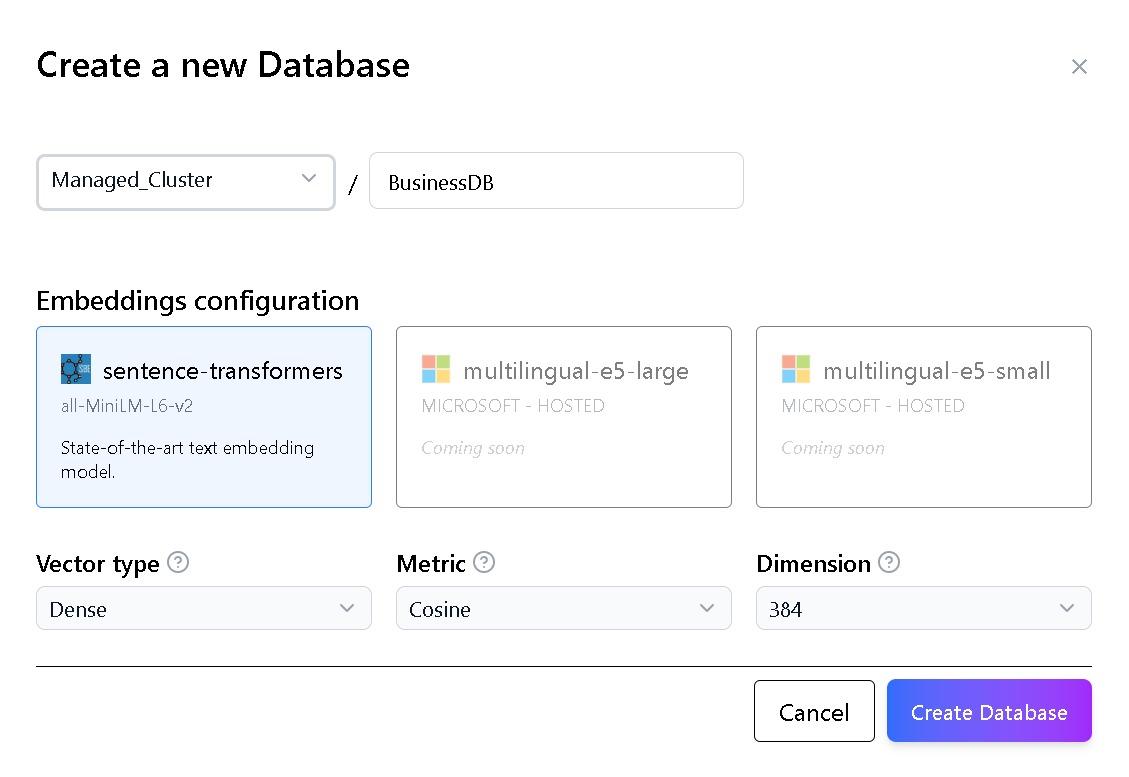This screenshot has width=1129, height=777.
Task: Expand the Dimension 384 dropdown
Action: pos(924,608)
